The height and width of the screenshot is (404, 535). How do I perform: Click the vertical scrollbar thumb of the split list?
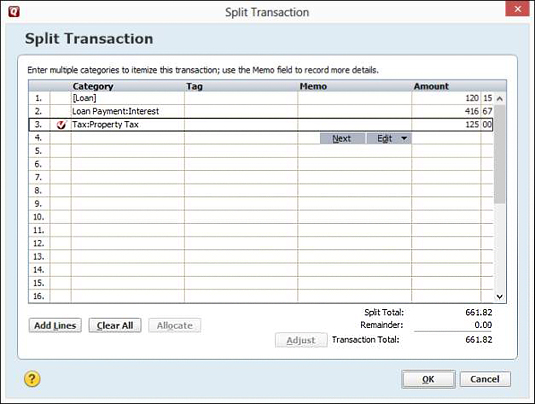(x=500, y=154)
